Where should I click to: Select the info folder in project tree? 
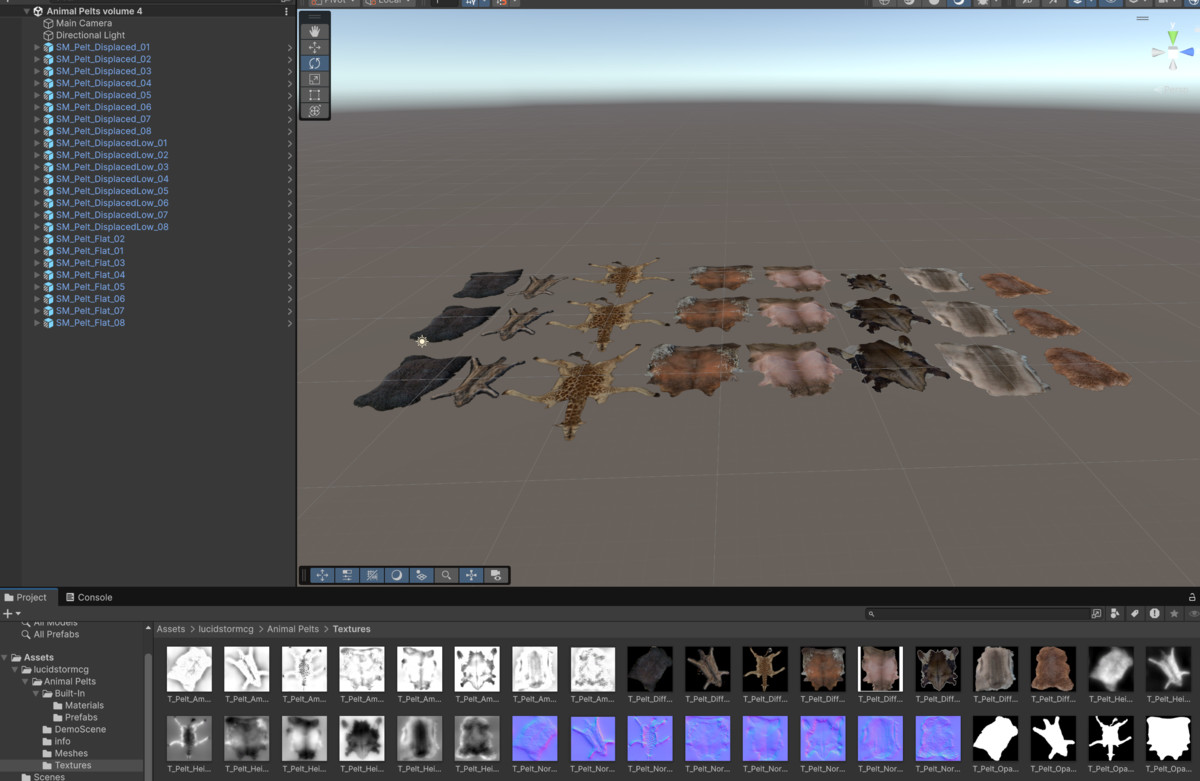(62, 741)
